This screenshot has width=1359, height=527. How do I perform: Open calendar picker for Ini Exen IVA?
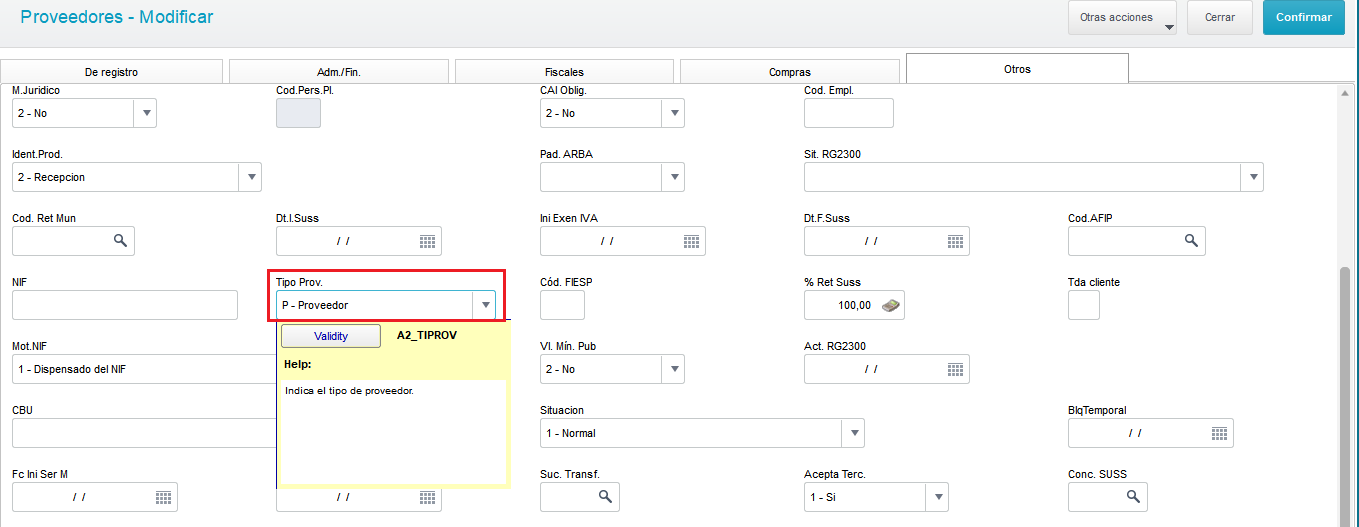point(691,241)
